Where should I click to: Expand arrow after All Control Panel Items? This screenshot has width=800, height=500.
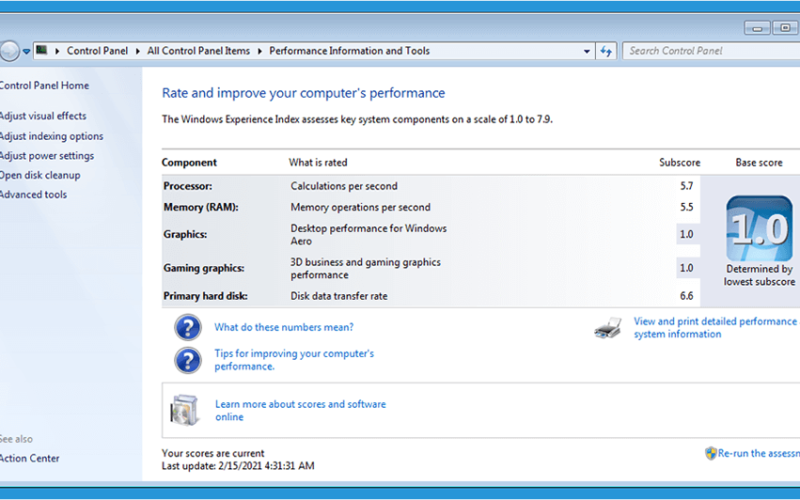click(x=260, y=51)
